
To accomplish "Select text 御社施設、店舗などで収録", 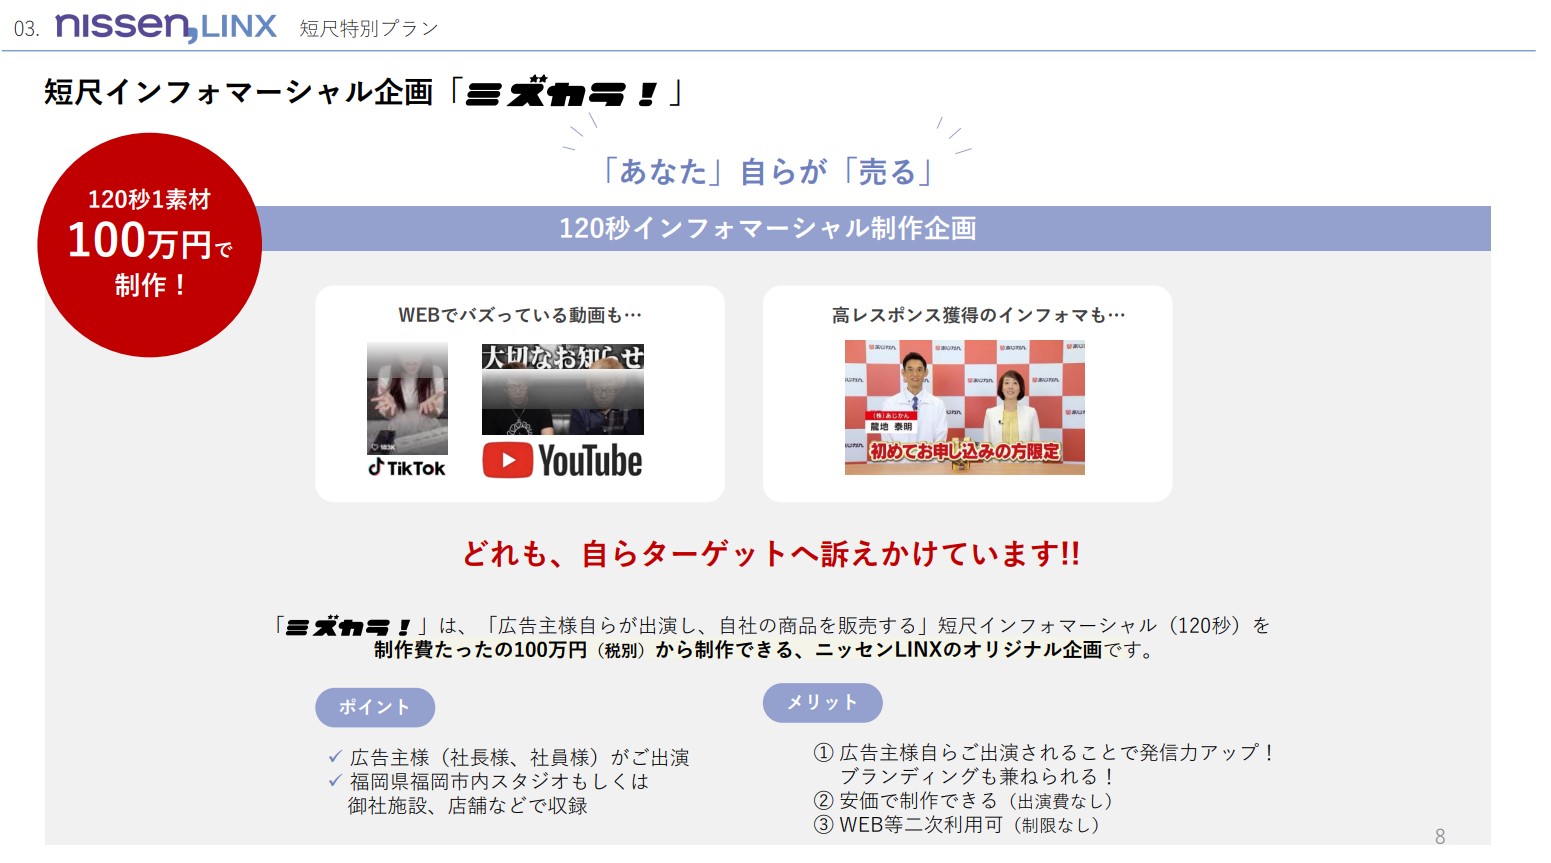I will [468, 806].
